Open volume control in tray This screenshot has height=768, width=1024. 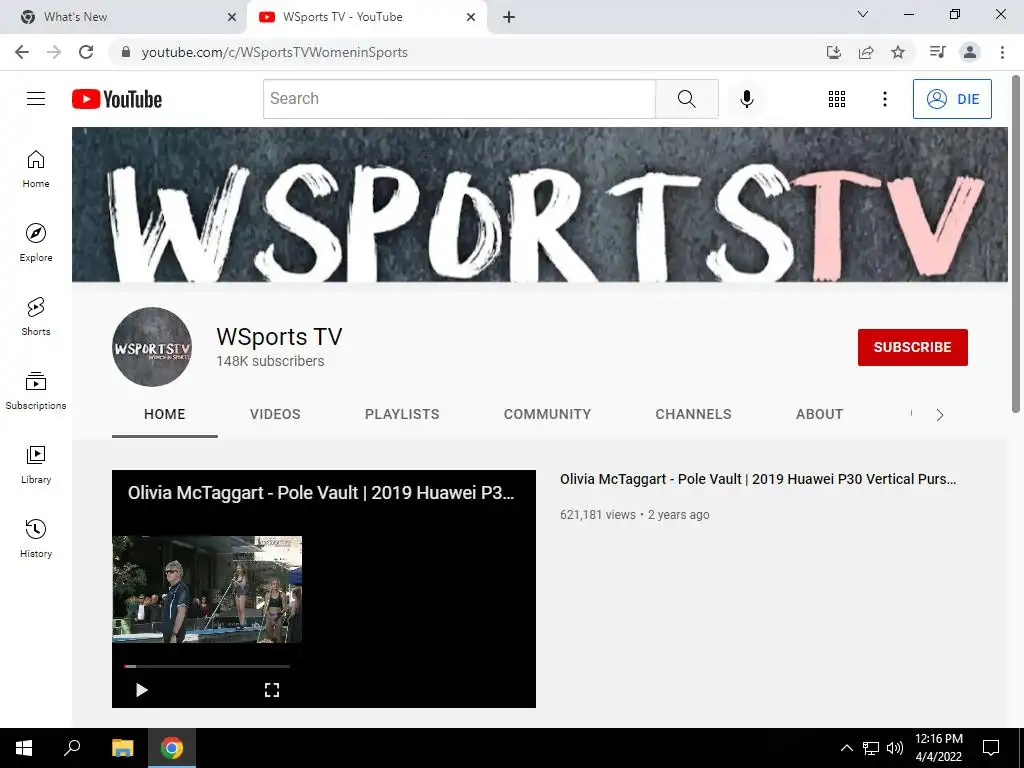(895, 748)
